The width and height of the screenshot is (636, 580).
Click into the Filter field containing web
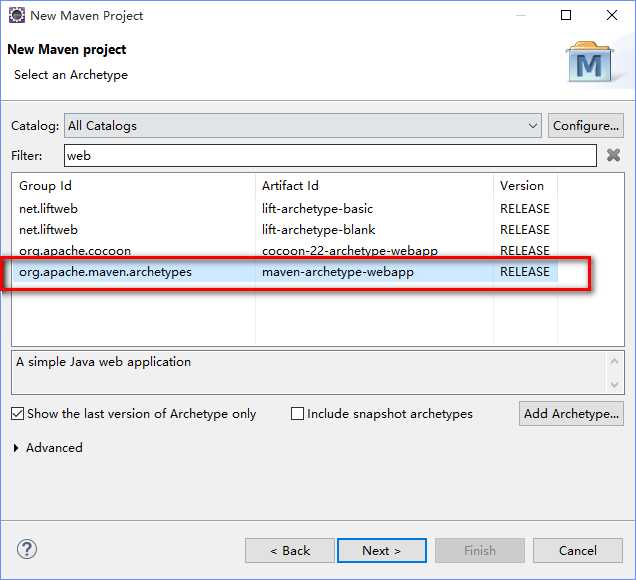pos(330,155)
